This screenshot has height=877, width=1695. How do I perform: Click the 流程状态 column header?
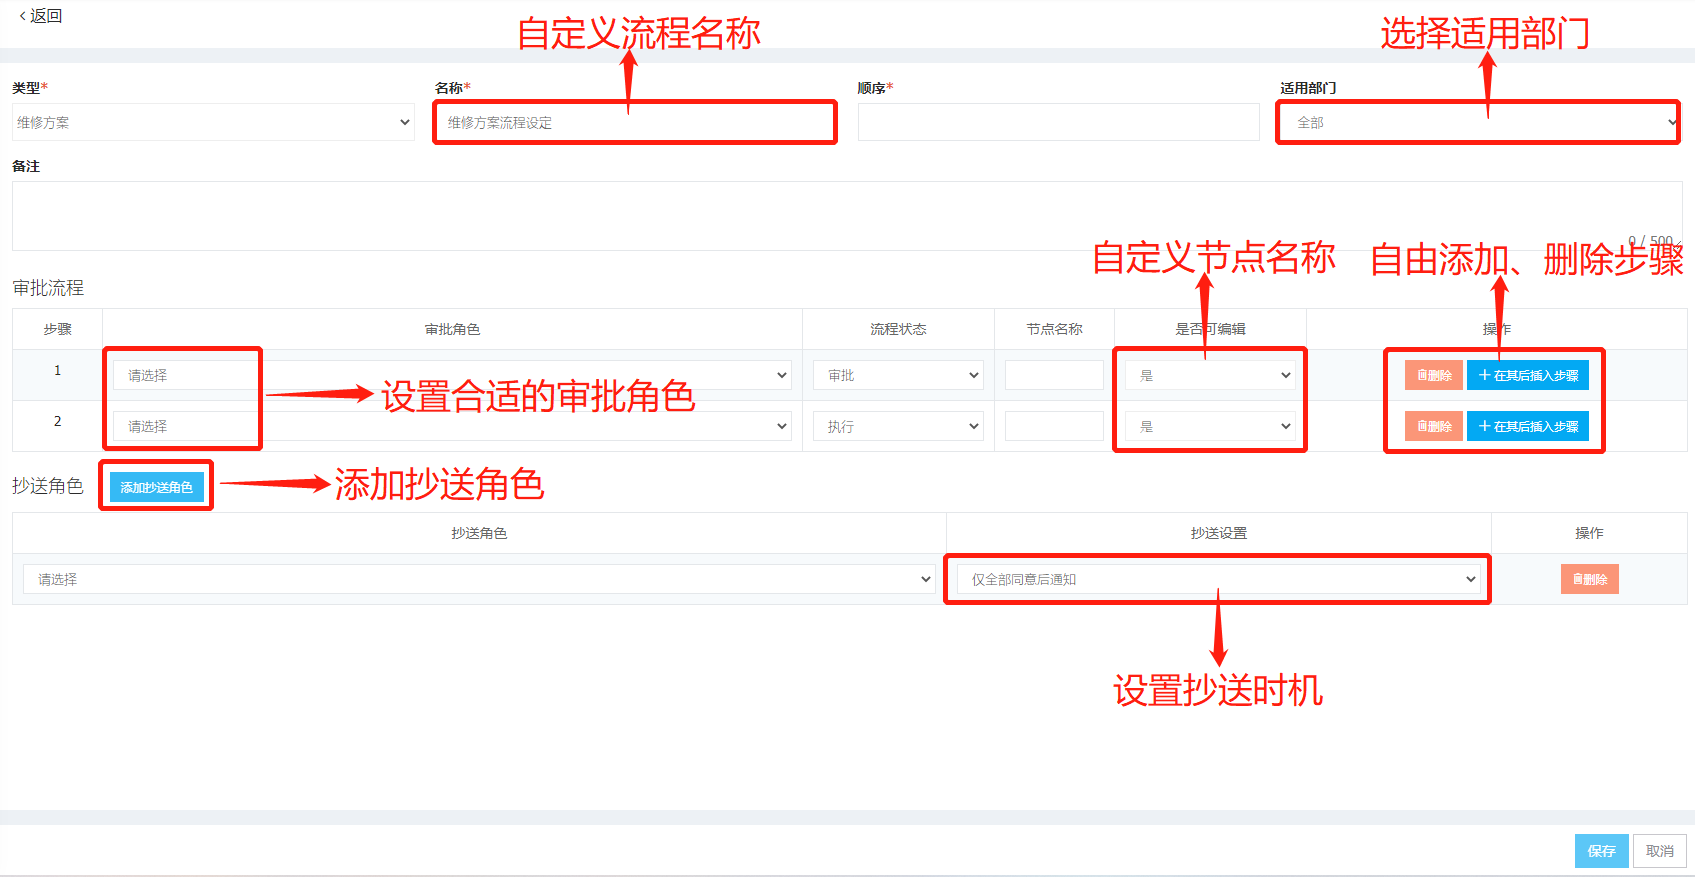coord(898,329)
